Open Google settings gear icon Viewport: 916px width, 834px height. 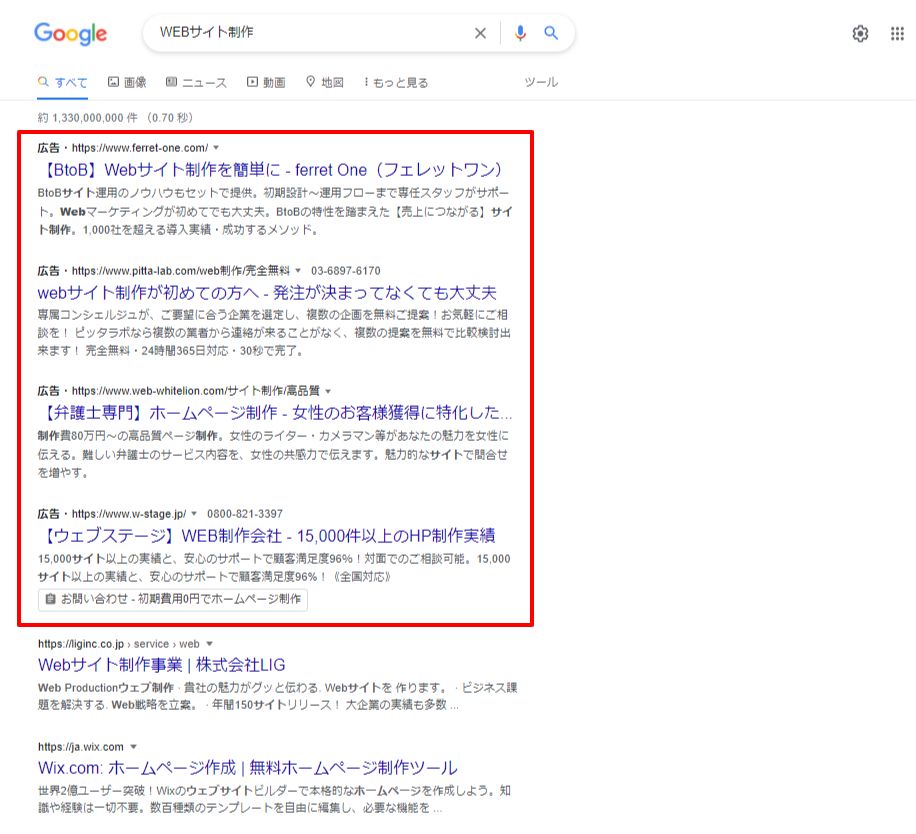(860, 34)
